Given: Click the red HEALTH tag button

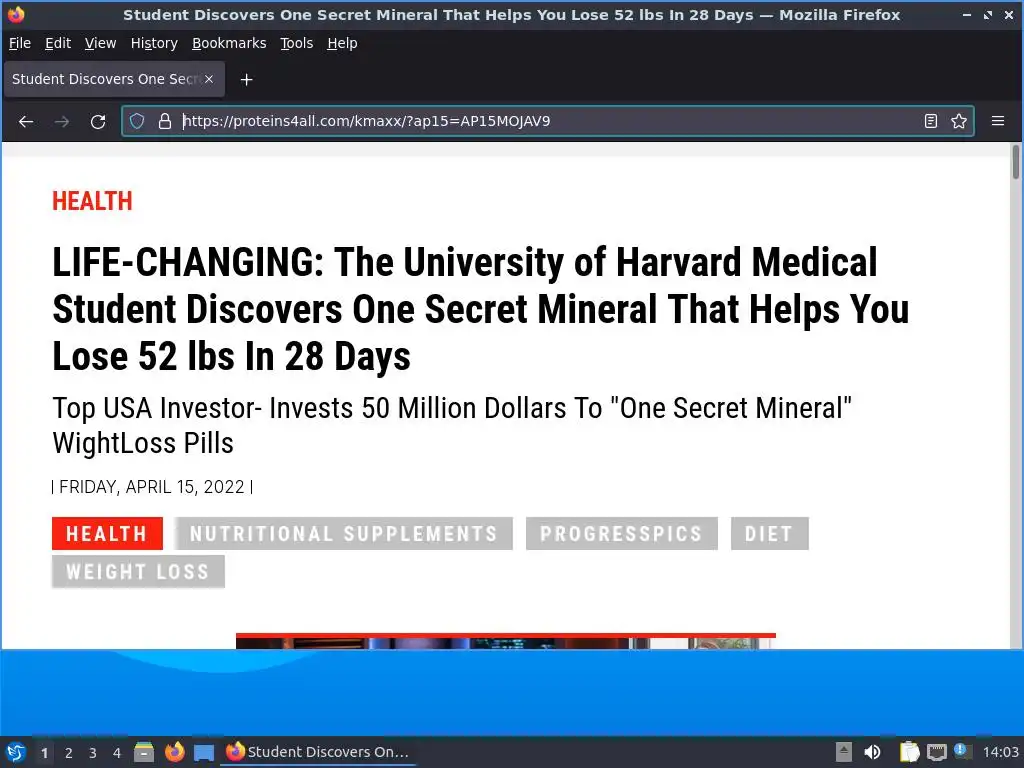Looking at the screenshot, I should pos(107,534).
